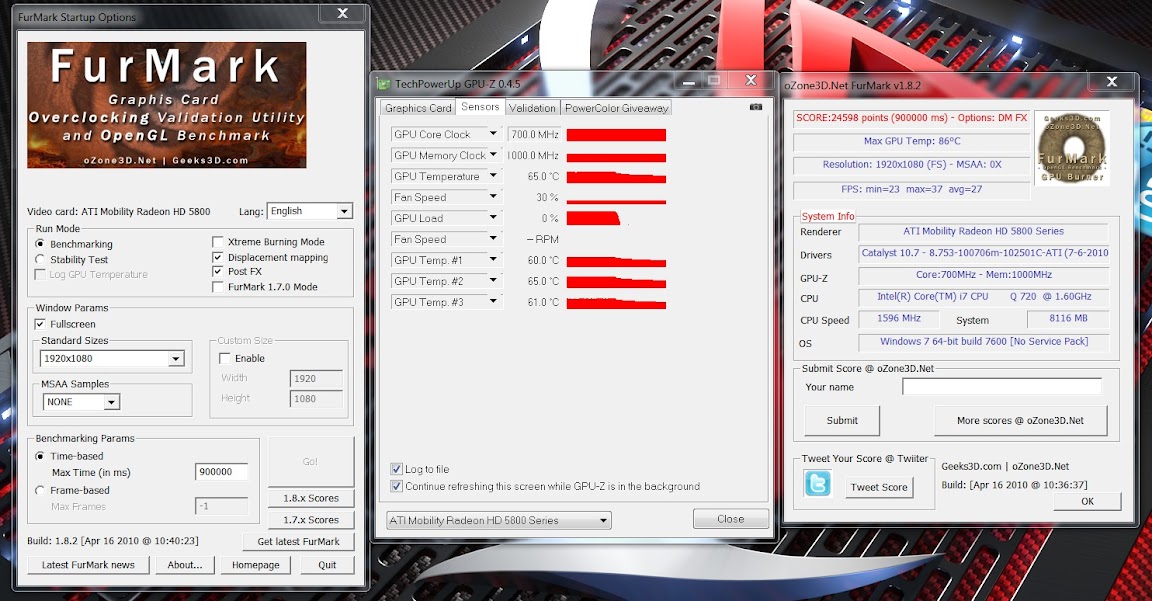Click Get latest FurMark button

(298, 541)
